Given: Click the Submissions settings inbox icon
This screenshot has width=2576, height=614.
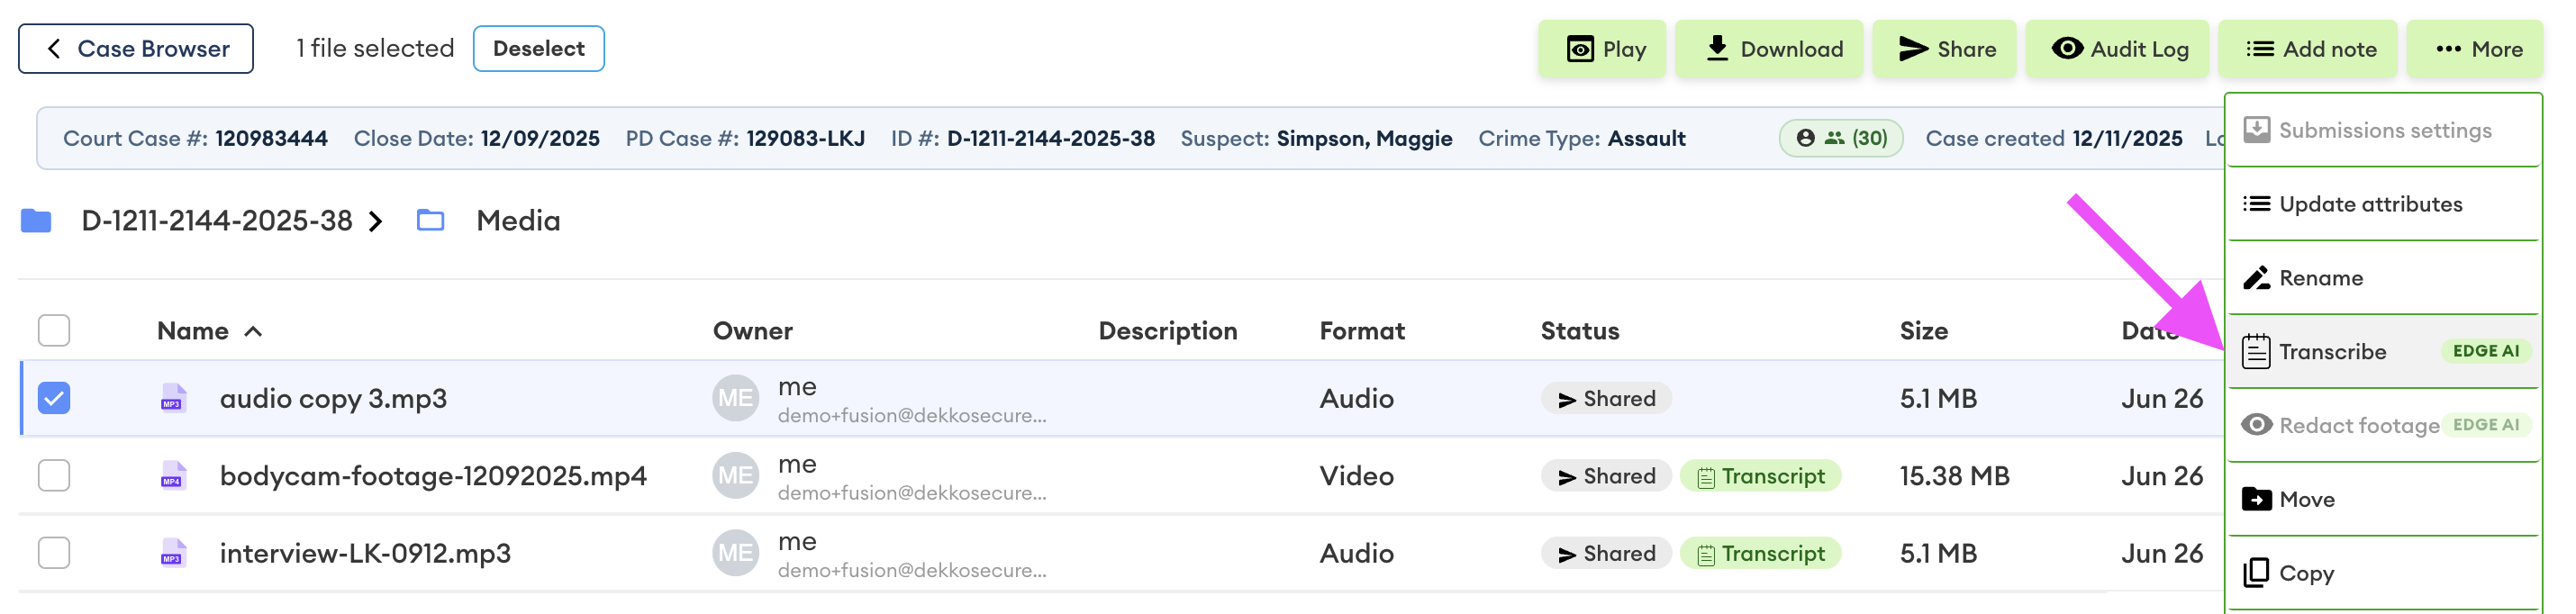Looking at the screenshot, I should click(2256, 130).
